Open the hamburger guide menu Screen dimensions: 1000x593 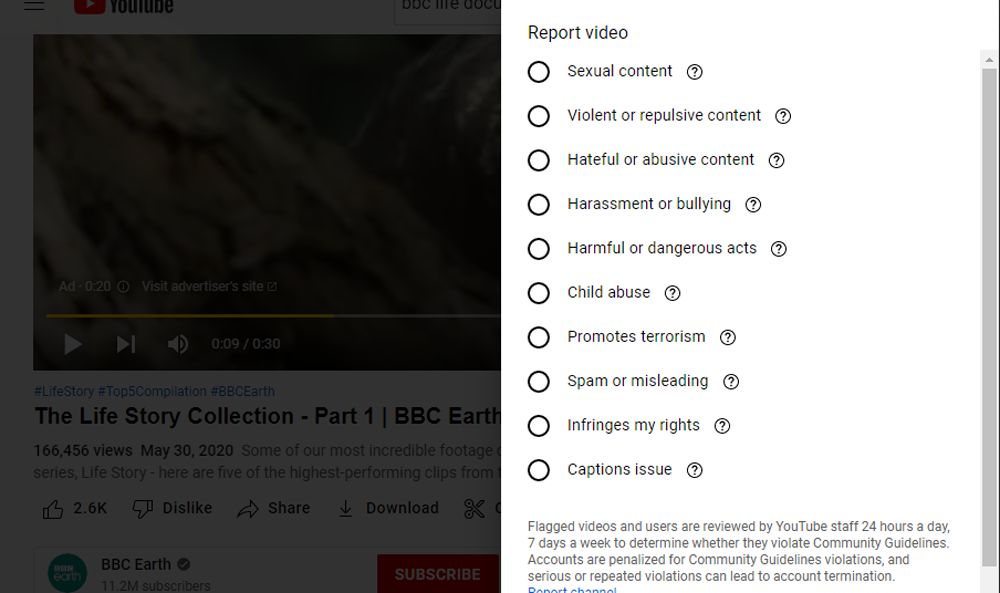coord(34,6)
